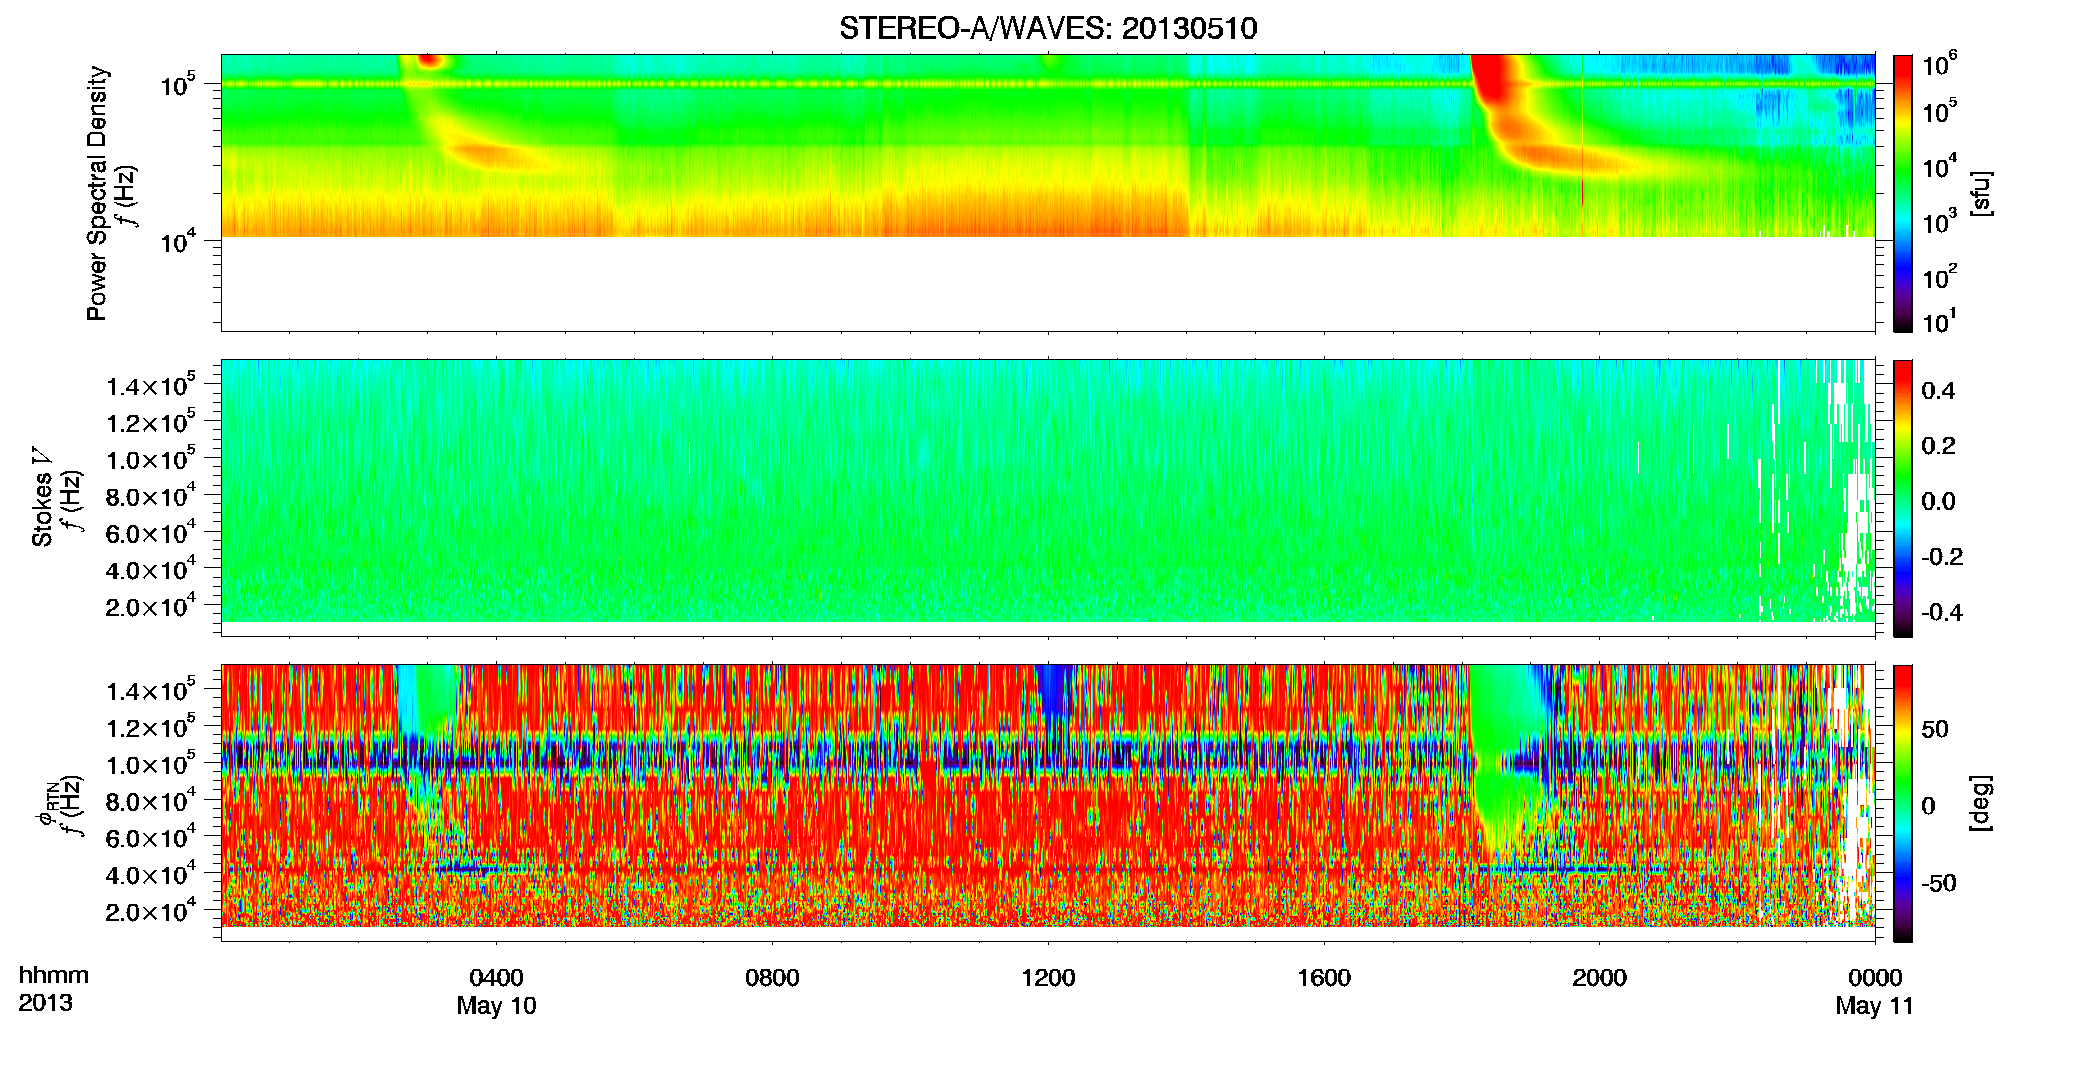This screenshot has height=1080, width=2096.
Task: Select the "2000" time tick label
Action: pos(1599,977)
